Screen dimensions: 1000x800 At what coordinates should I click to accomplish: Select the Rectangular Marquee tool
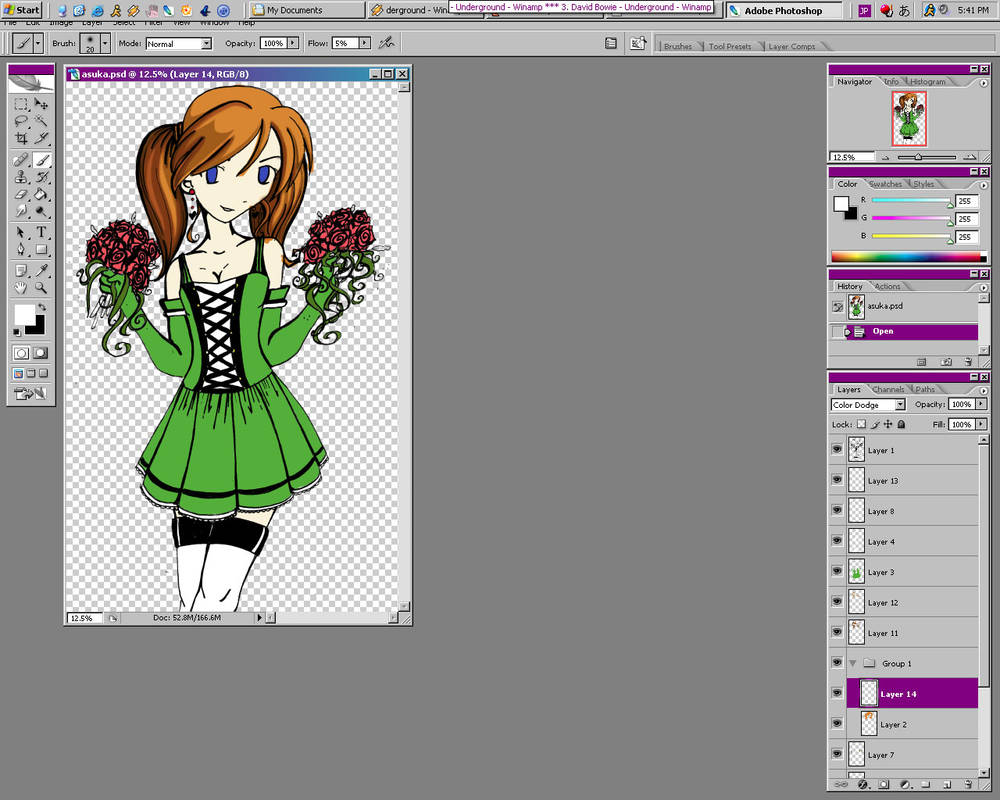pyautogui.click(x=21, y=104)
